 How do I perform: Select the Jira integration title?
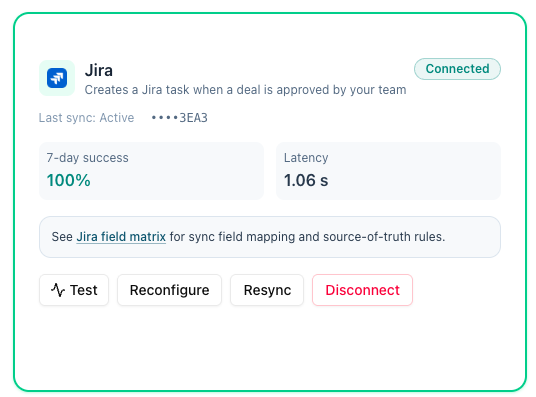99,70
